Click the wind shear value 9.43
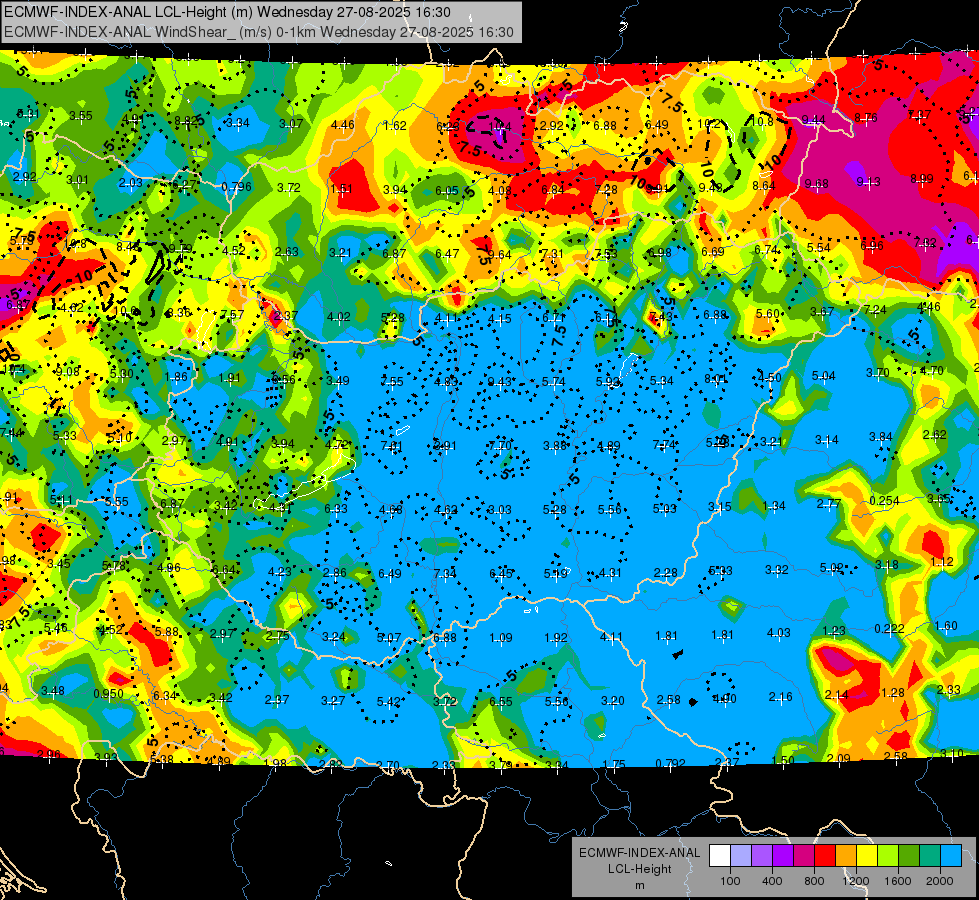This screenshot has height=900, width=979. click(x=499, y=382)
